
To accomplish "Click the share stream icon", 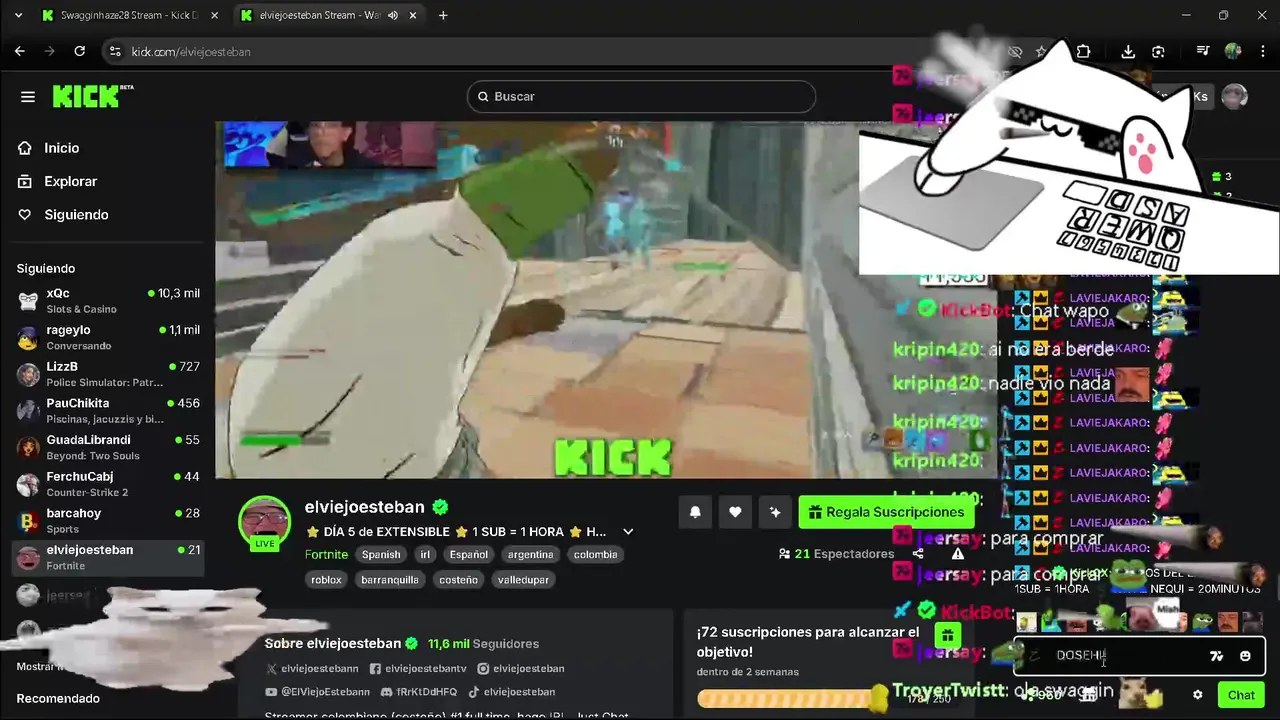I will 918,554.
